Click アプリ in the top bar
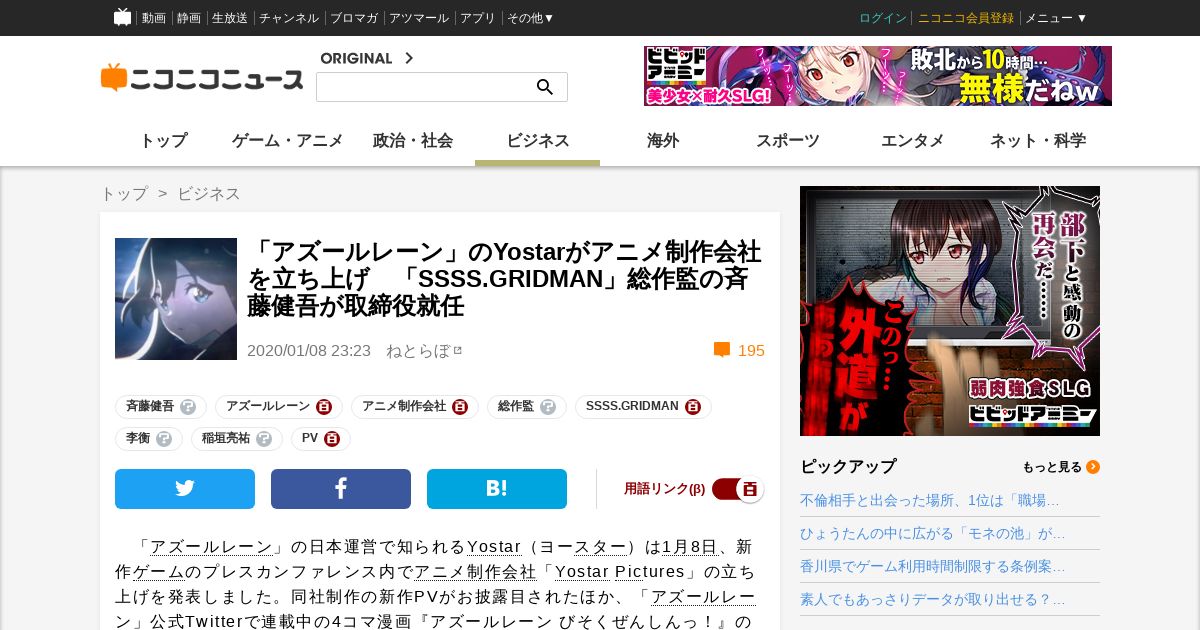The image size is (1200, 630). click(x=478, y=18)
